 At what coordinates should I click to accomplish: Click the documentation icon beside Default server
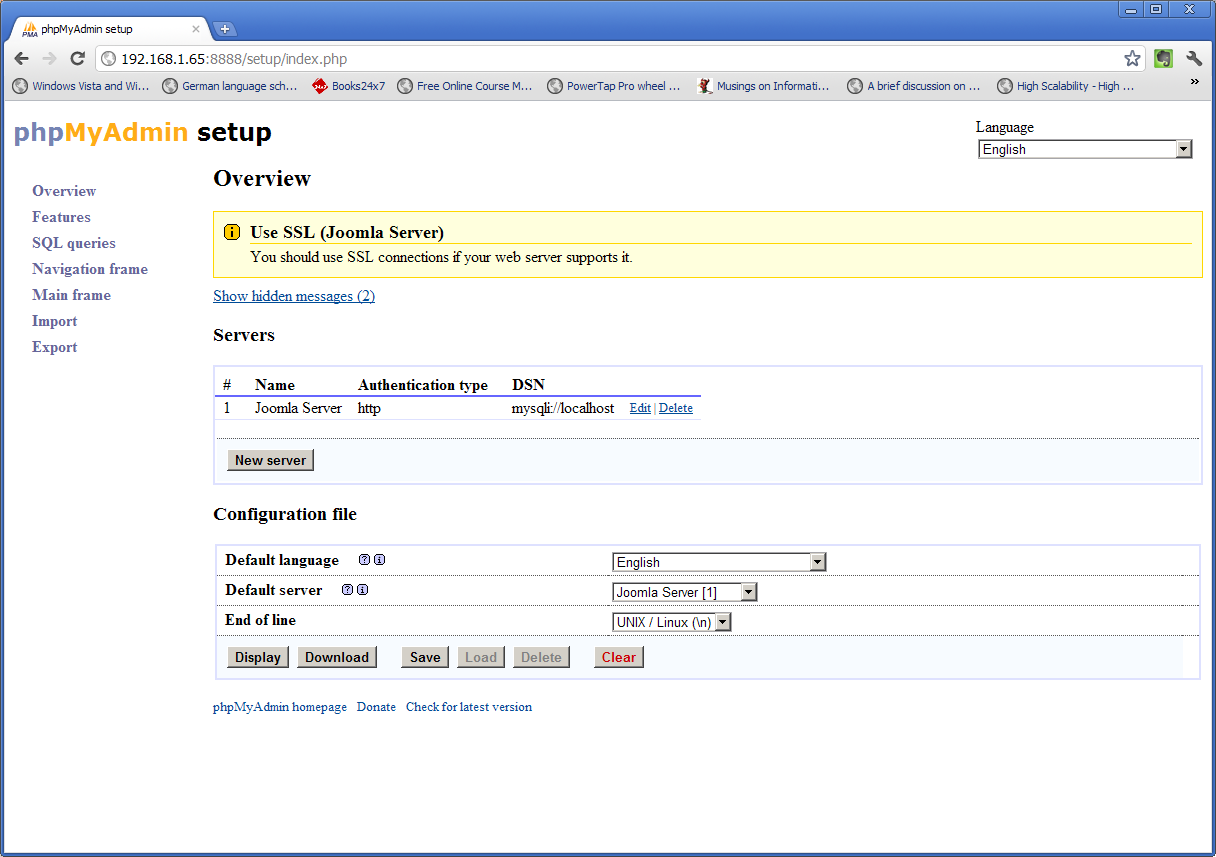click(x=362, y=590)
